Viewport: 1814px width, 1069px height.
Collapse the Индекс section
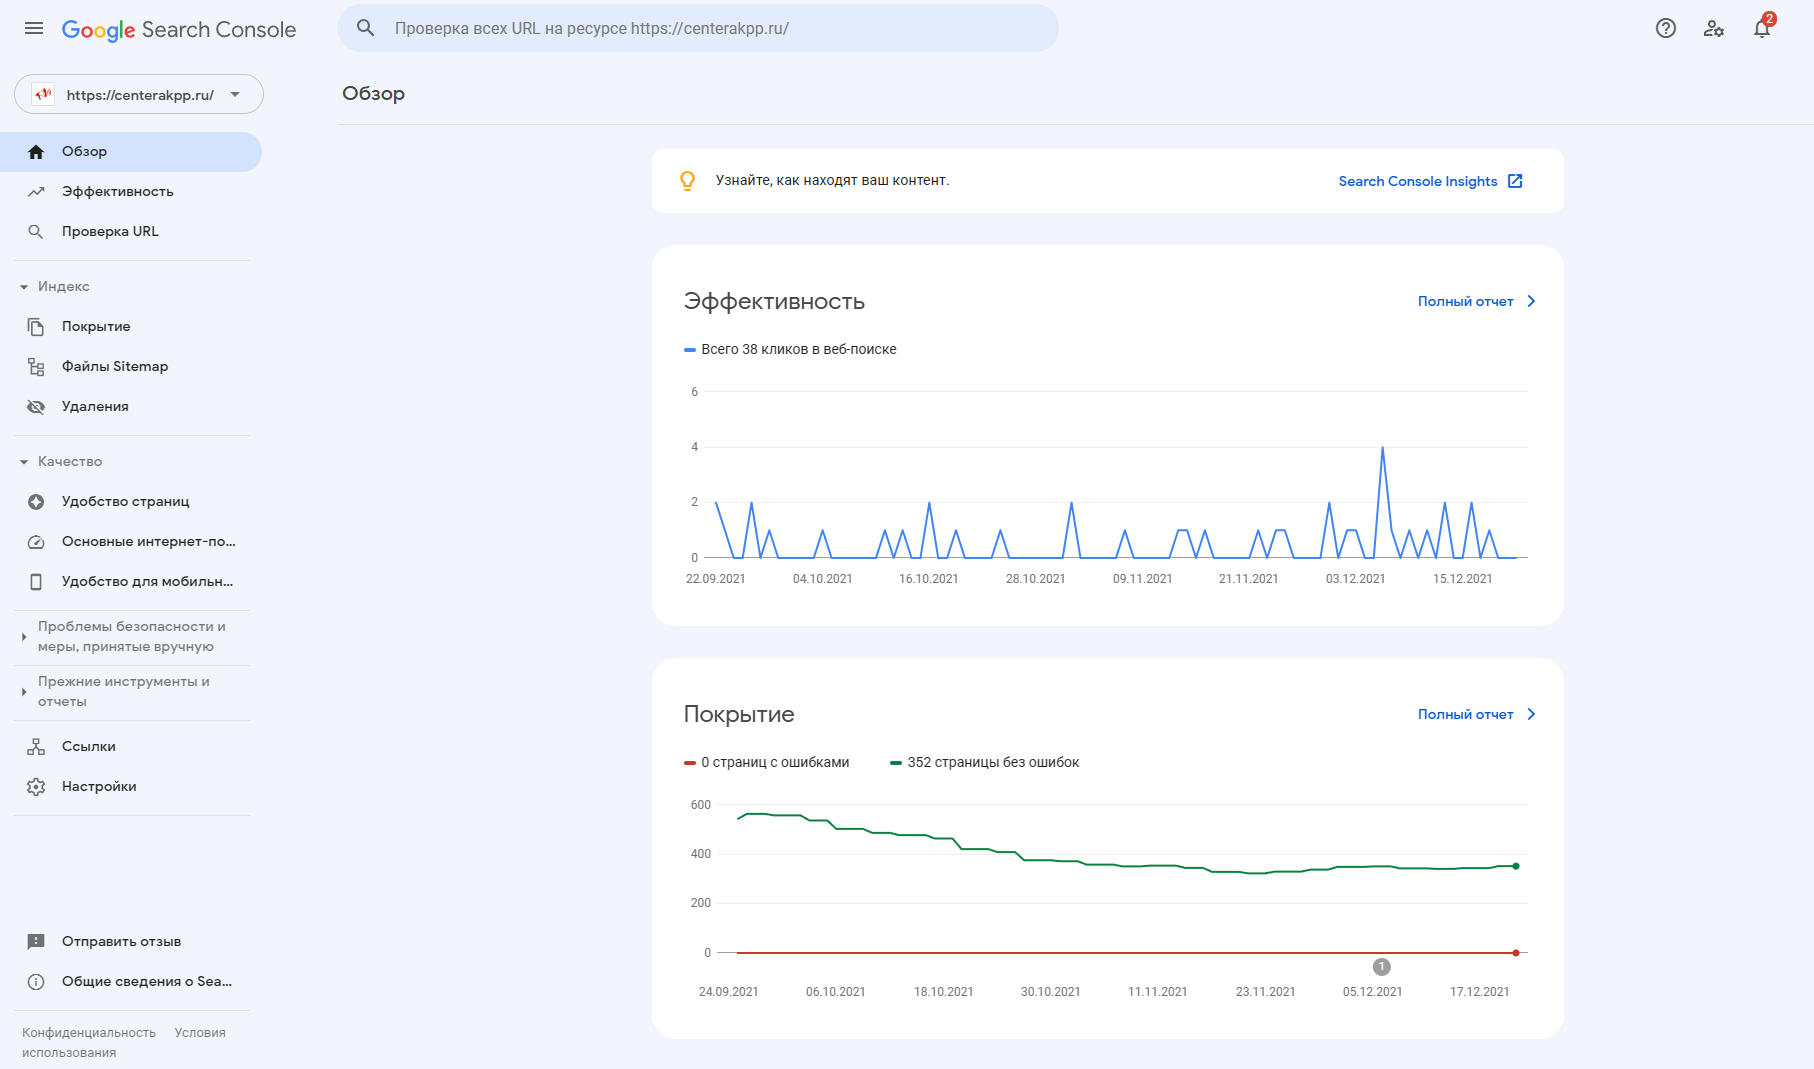(x=24, y=287)
